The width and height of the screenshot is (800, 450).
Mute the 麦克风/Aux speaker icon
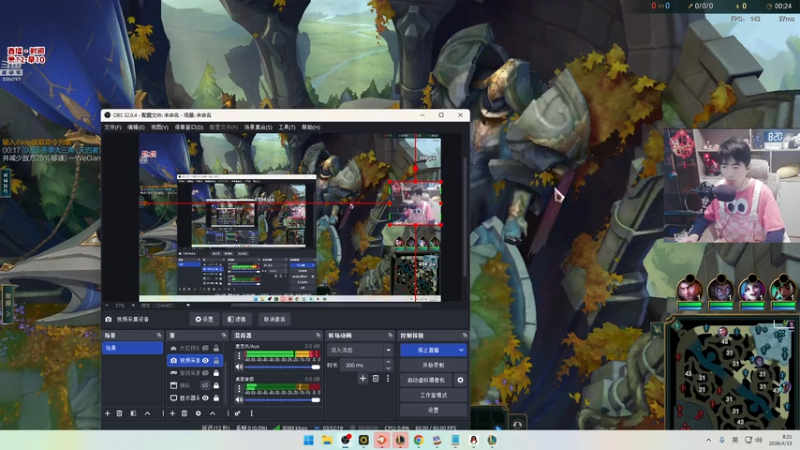click(x=239, y=367)
